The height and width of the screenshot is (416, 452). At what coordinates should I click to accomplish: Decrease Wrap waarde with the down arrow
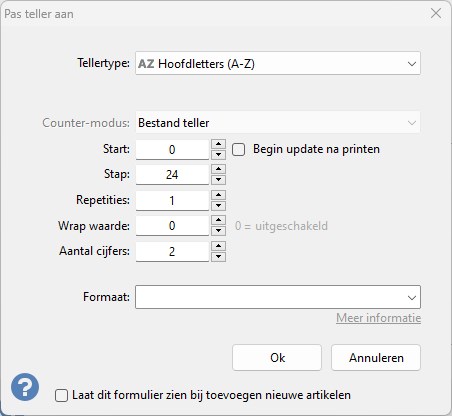(218, 231)
